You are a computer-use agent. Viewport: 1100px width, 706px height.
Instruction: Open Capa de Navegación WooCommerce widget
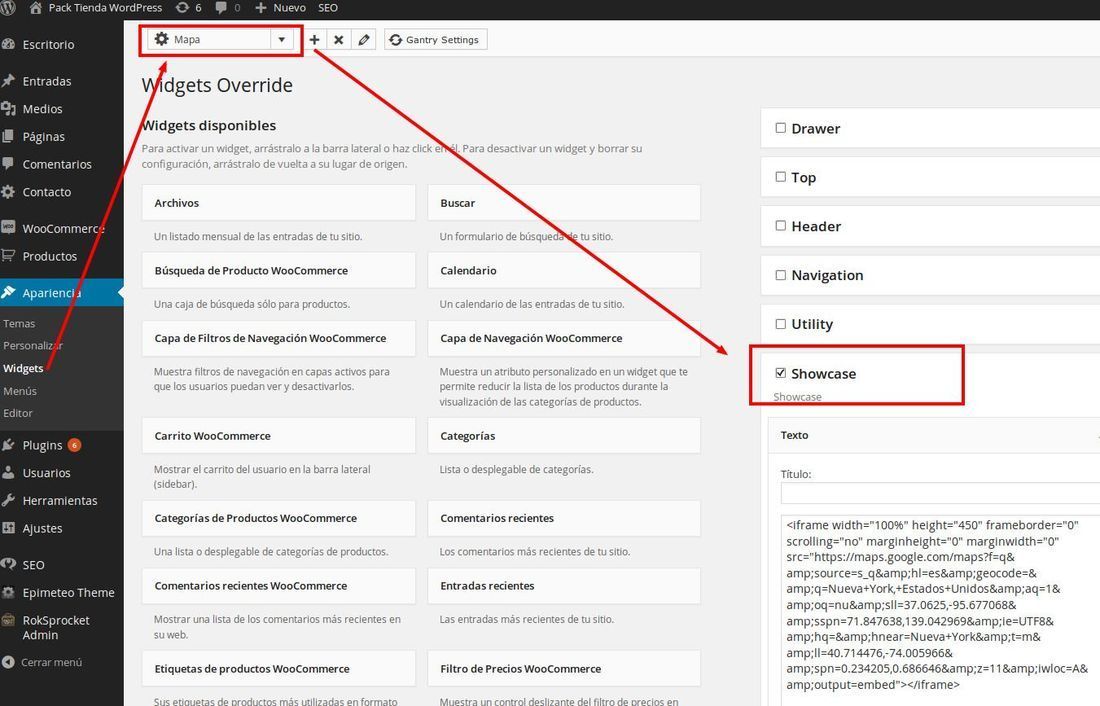564,338
